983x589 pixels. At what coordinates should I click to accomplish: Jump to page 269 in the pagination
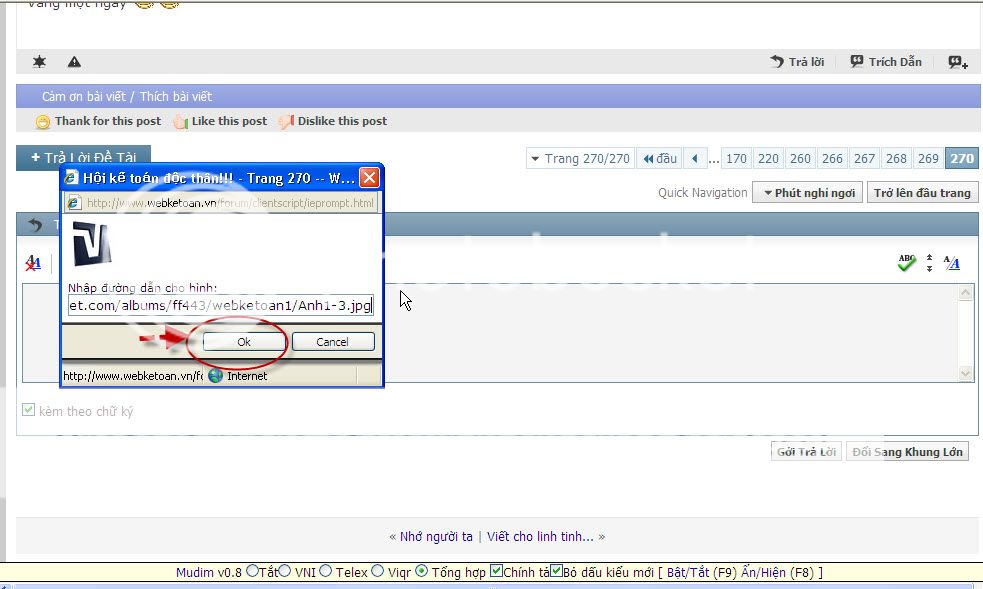tap(928, 158)
